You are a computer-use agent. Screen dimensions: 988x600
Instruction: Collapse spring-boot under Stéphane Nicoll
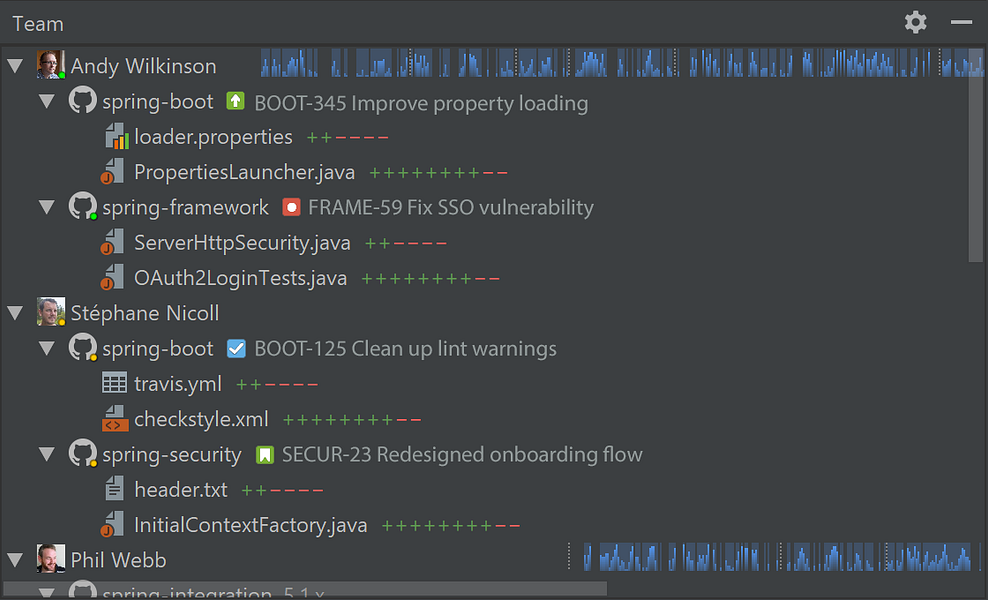47,348
